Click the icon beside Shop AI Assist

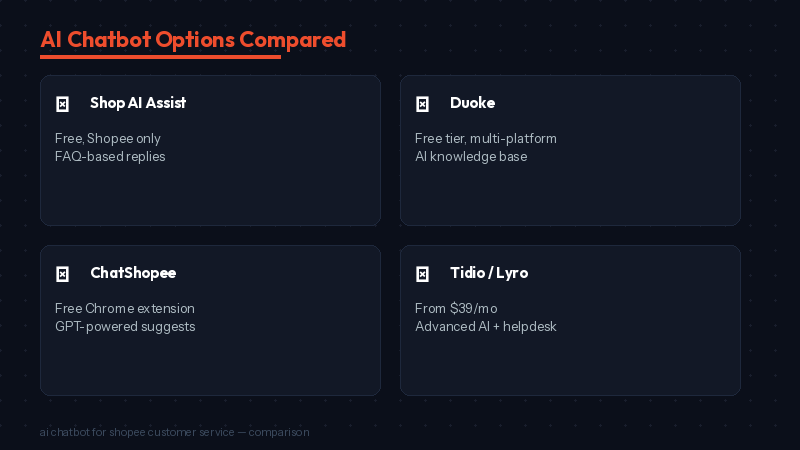pyautogui.click(x=62, y=104)
